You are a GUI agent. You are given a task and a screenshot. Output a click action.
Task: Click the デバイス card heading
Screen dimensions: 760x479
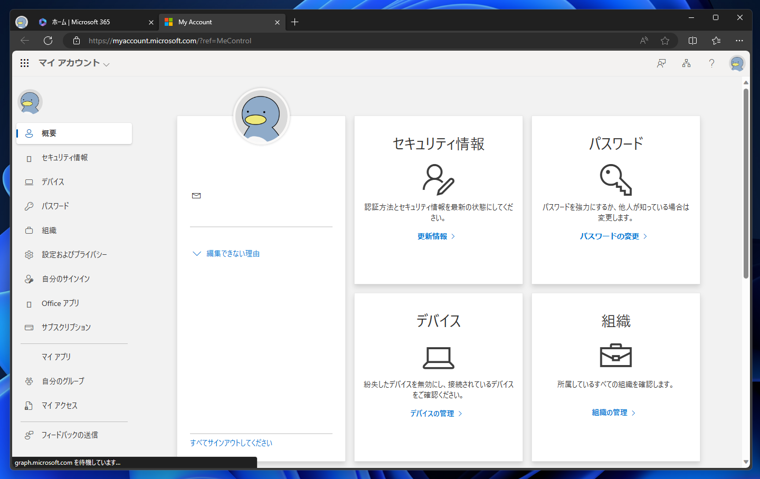click(x=438, y=321)
